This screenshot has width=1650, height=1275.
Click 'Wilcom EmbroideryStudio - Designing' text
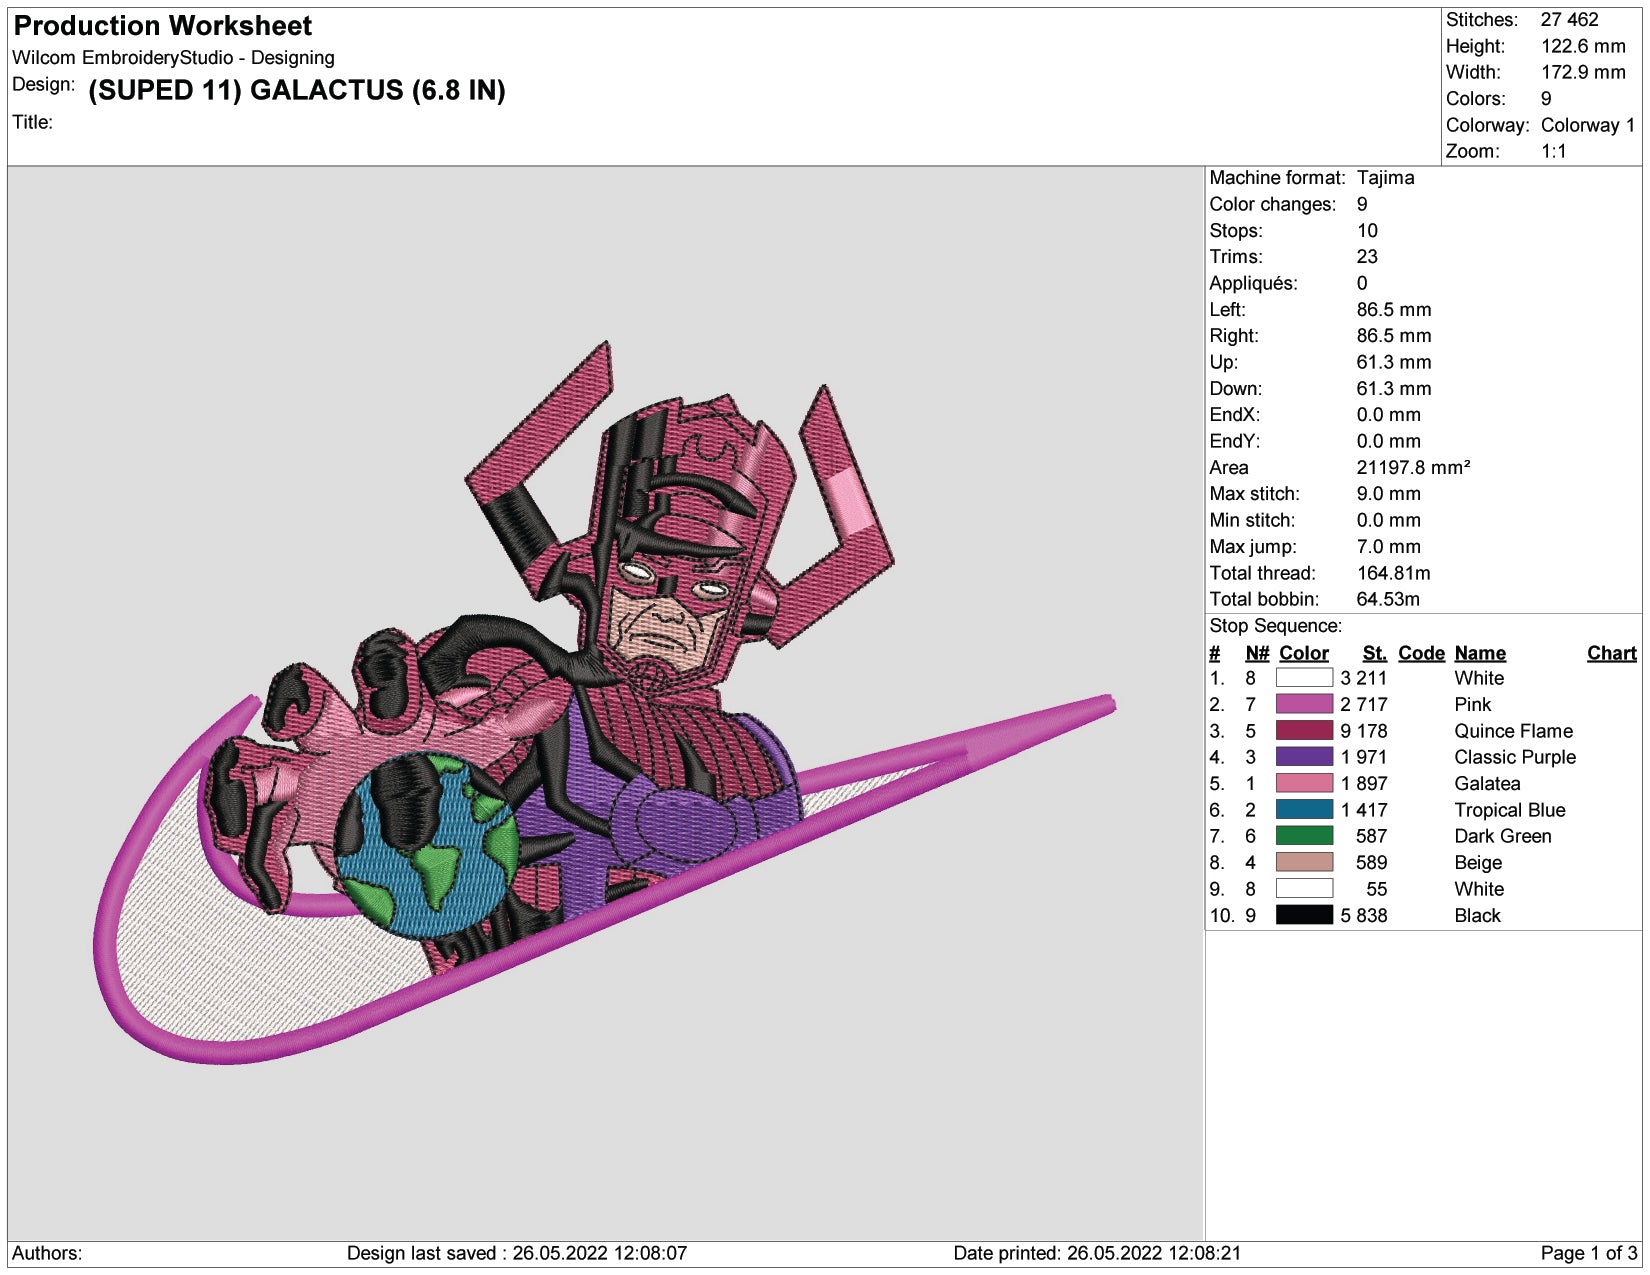[173, 58]
